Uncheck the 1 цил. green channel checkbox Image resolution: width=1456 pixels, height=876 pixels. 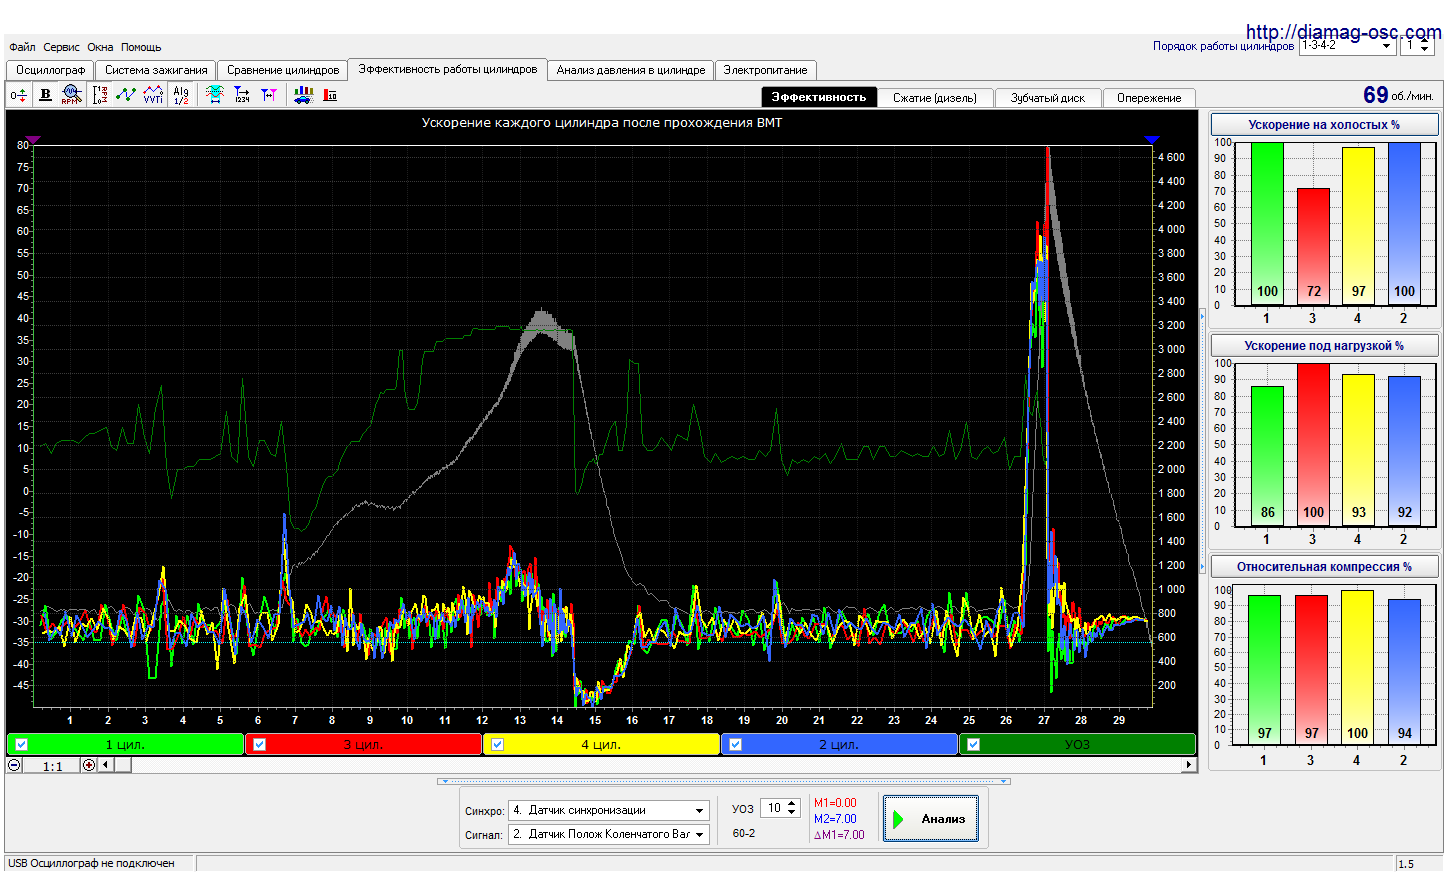point(22,744)
